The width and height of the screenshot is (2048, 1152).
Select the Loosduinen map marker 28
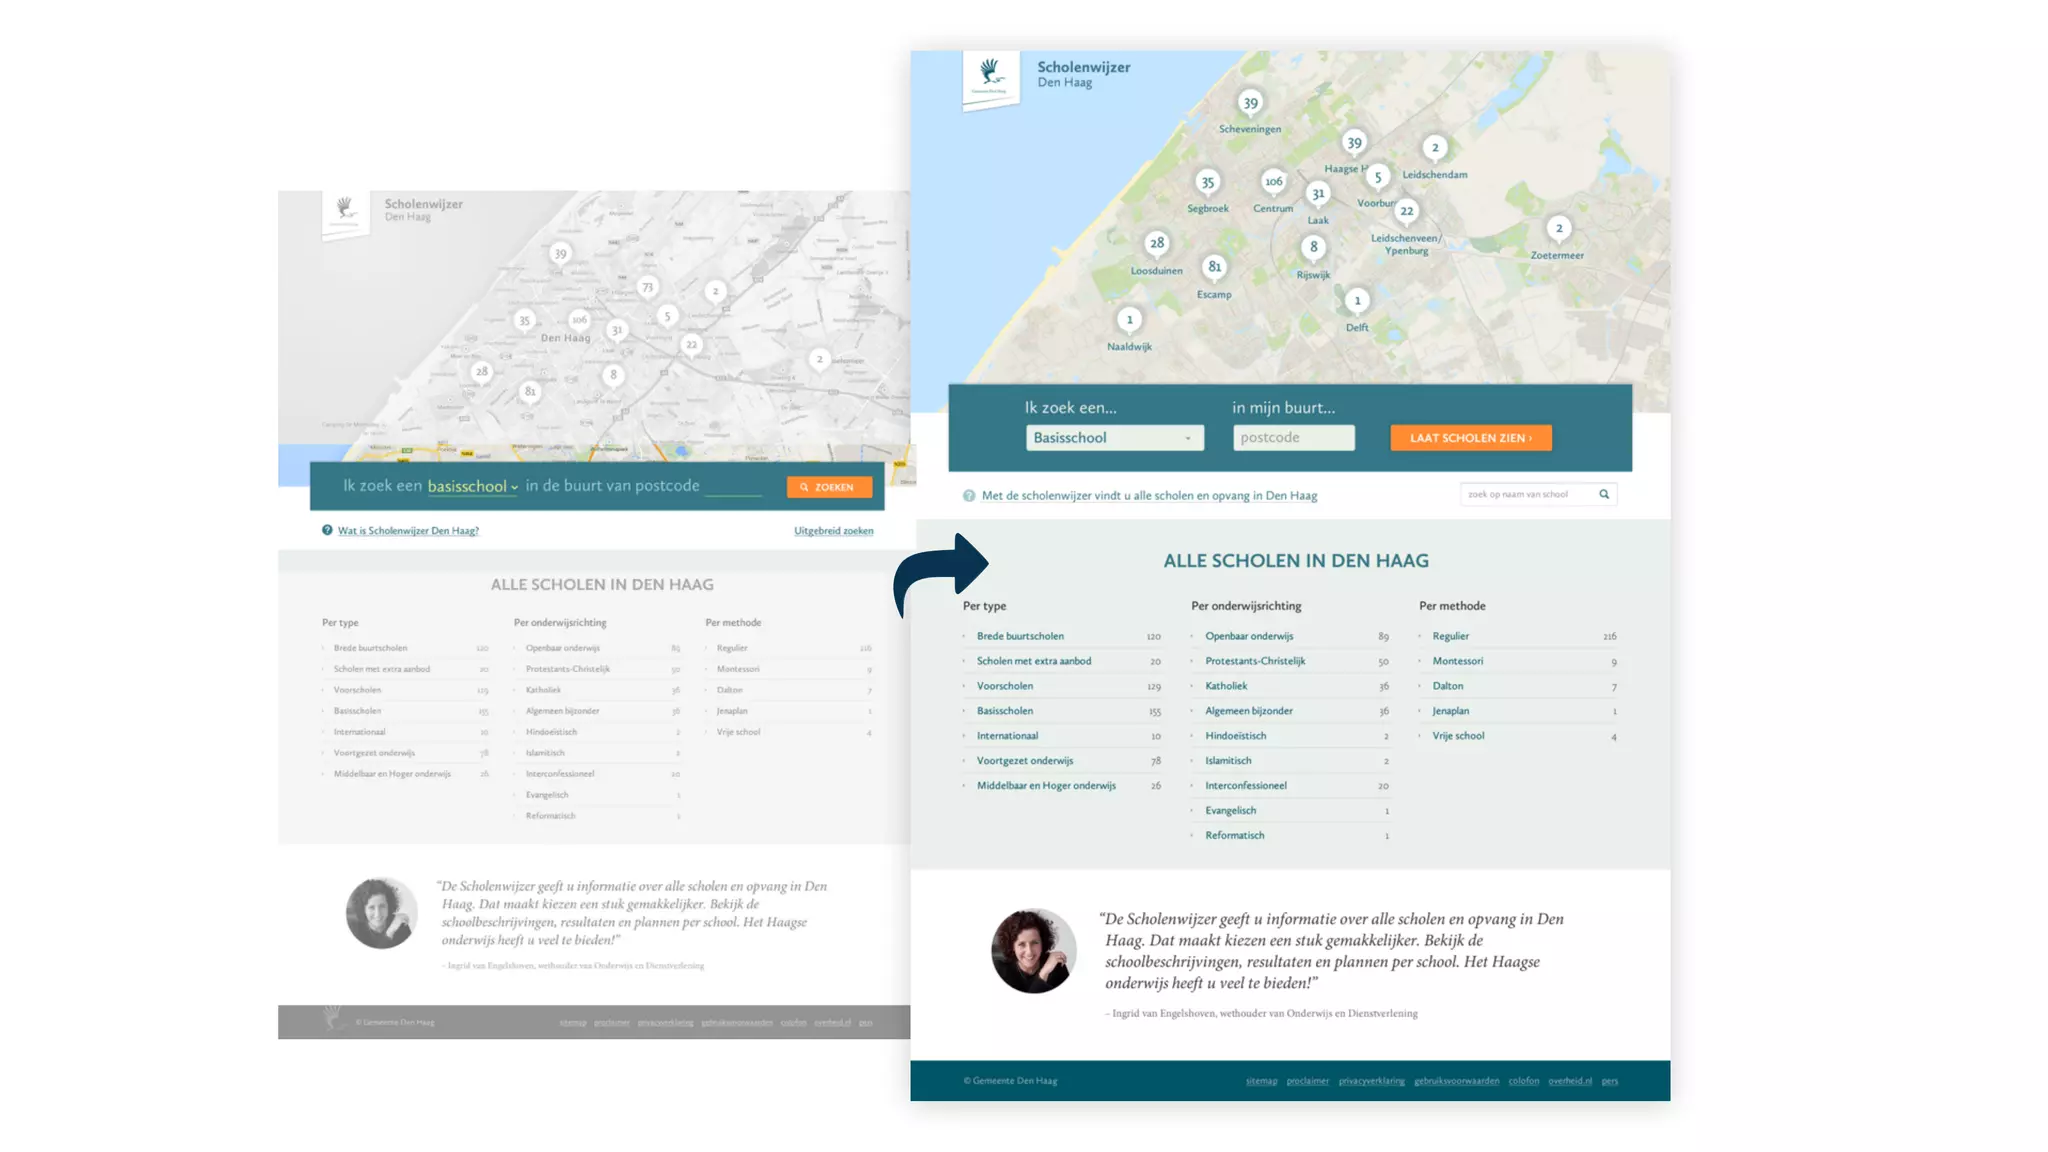[1157, 243]
